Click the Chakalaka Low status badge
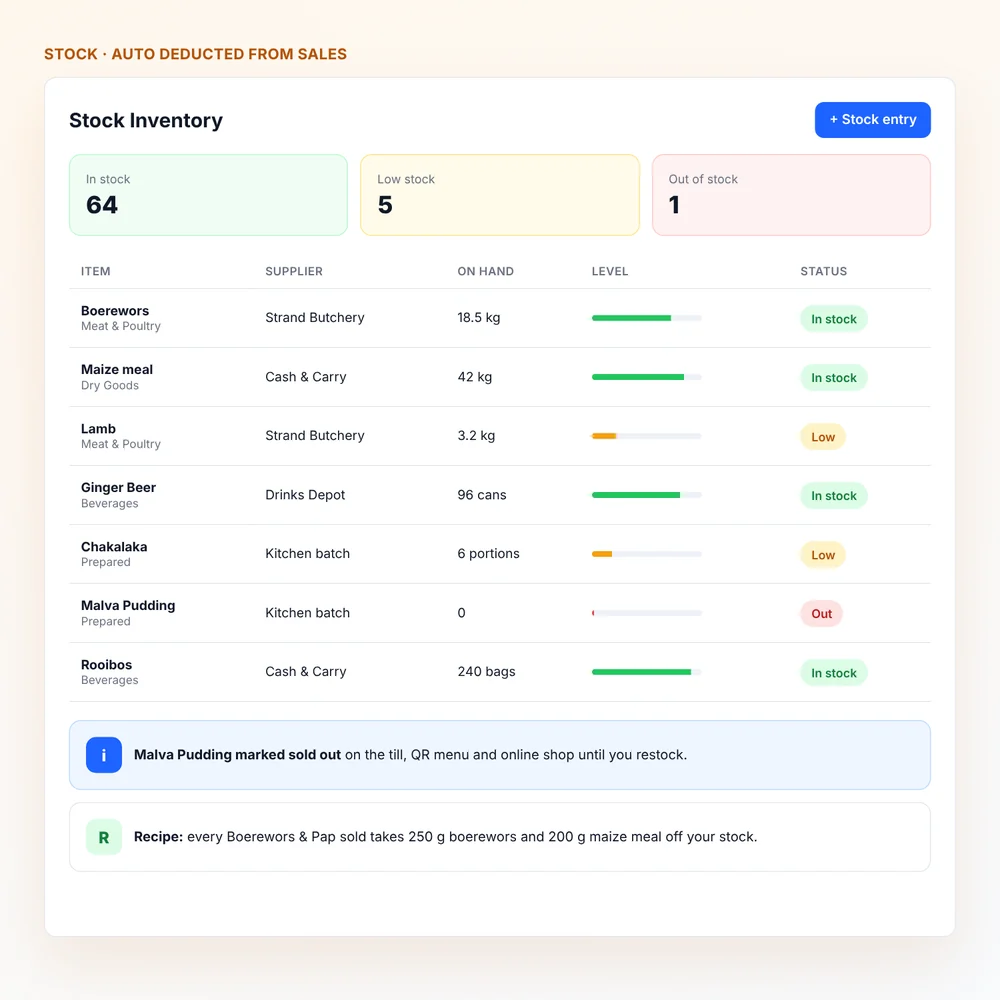This screenshot has width=1000, height=1000. 823,555
